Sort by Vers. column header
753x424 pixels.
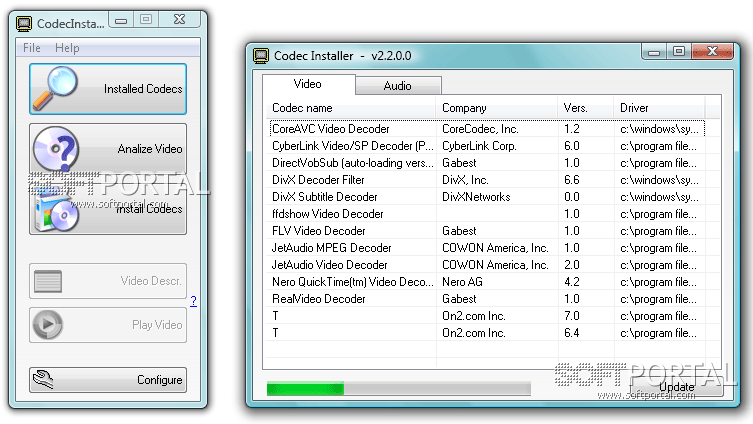(x=586, y=108)
